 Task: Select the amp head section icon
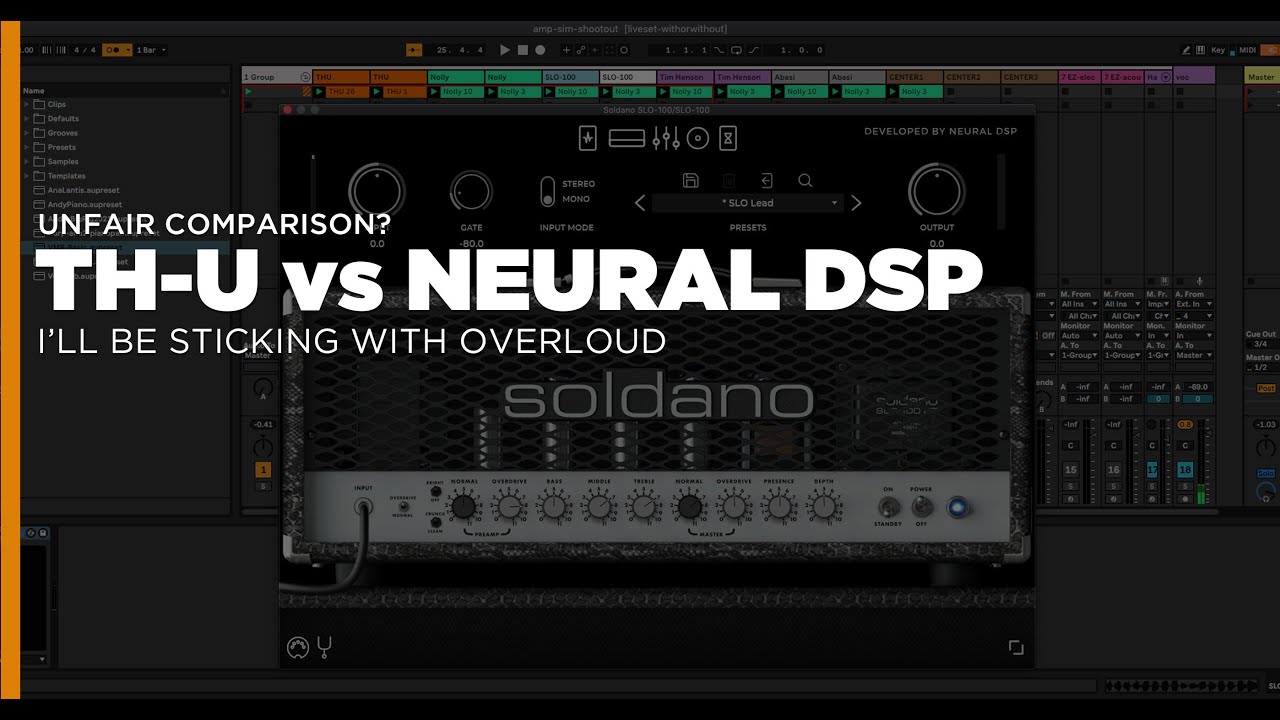coord(626,139)
